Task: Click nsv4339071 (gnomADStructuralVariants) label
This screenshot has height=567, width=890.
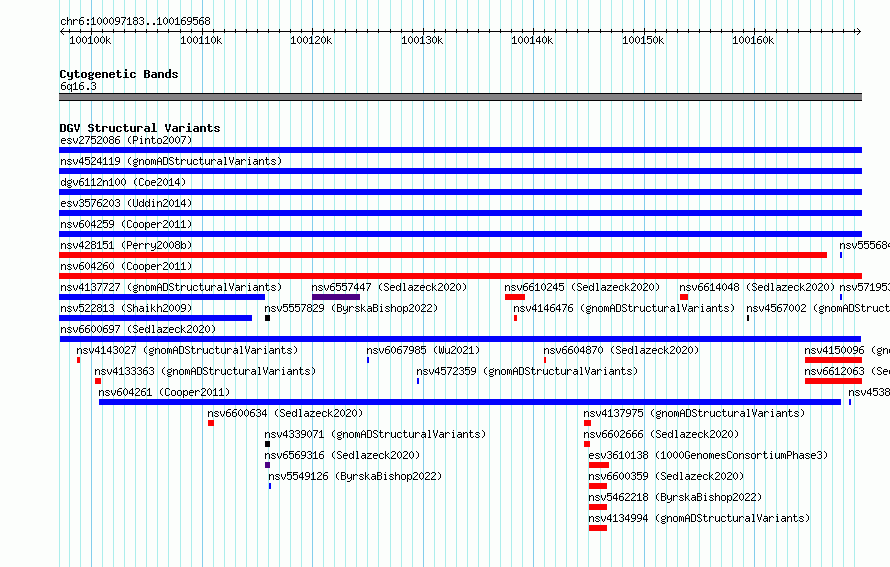Action: [375, 434]
